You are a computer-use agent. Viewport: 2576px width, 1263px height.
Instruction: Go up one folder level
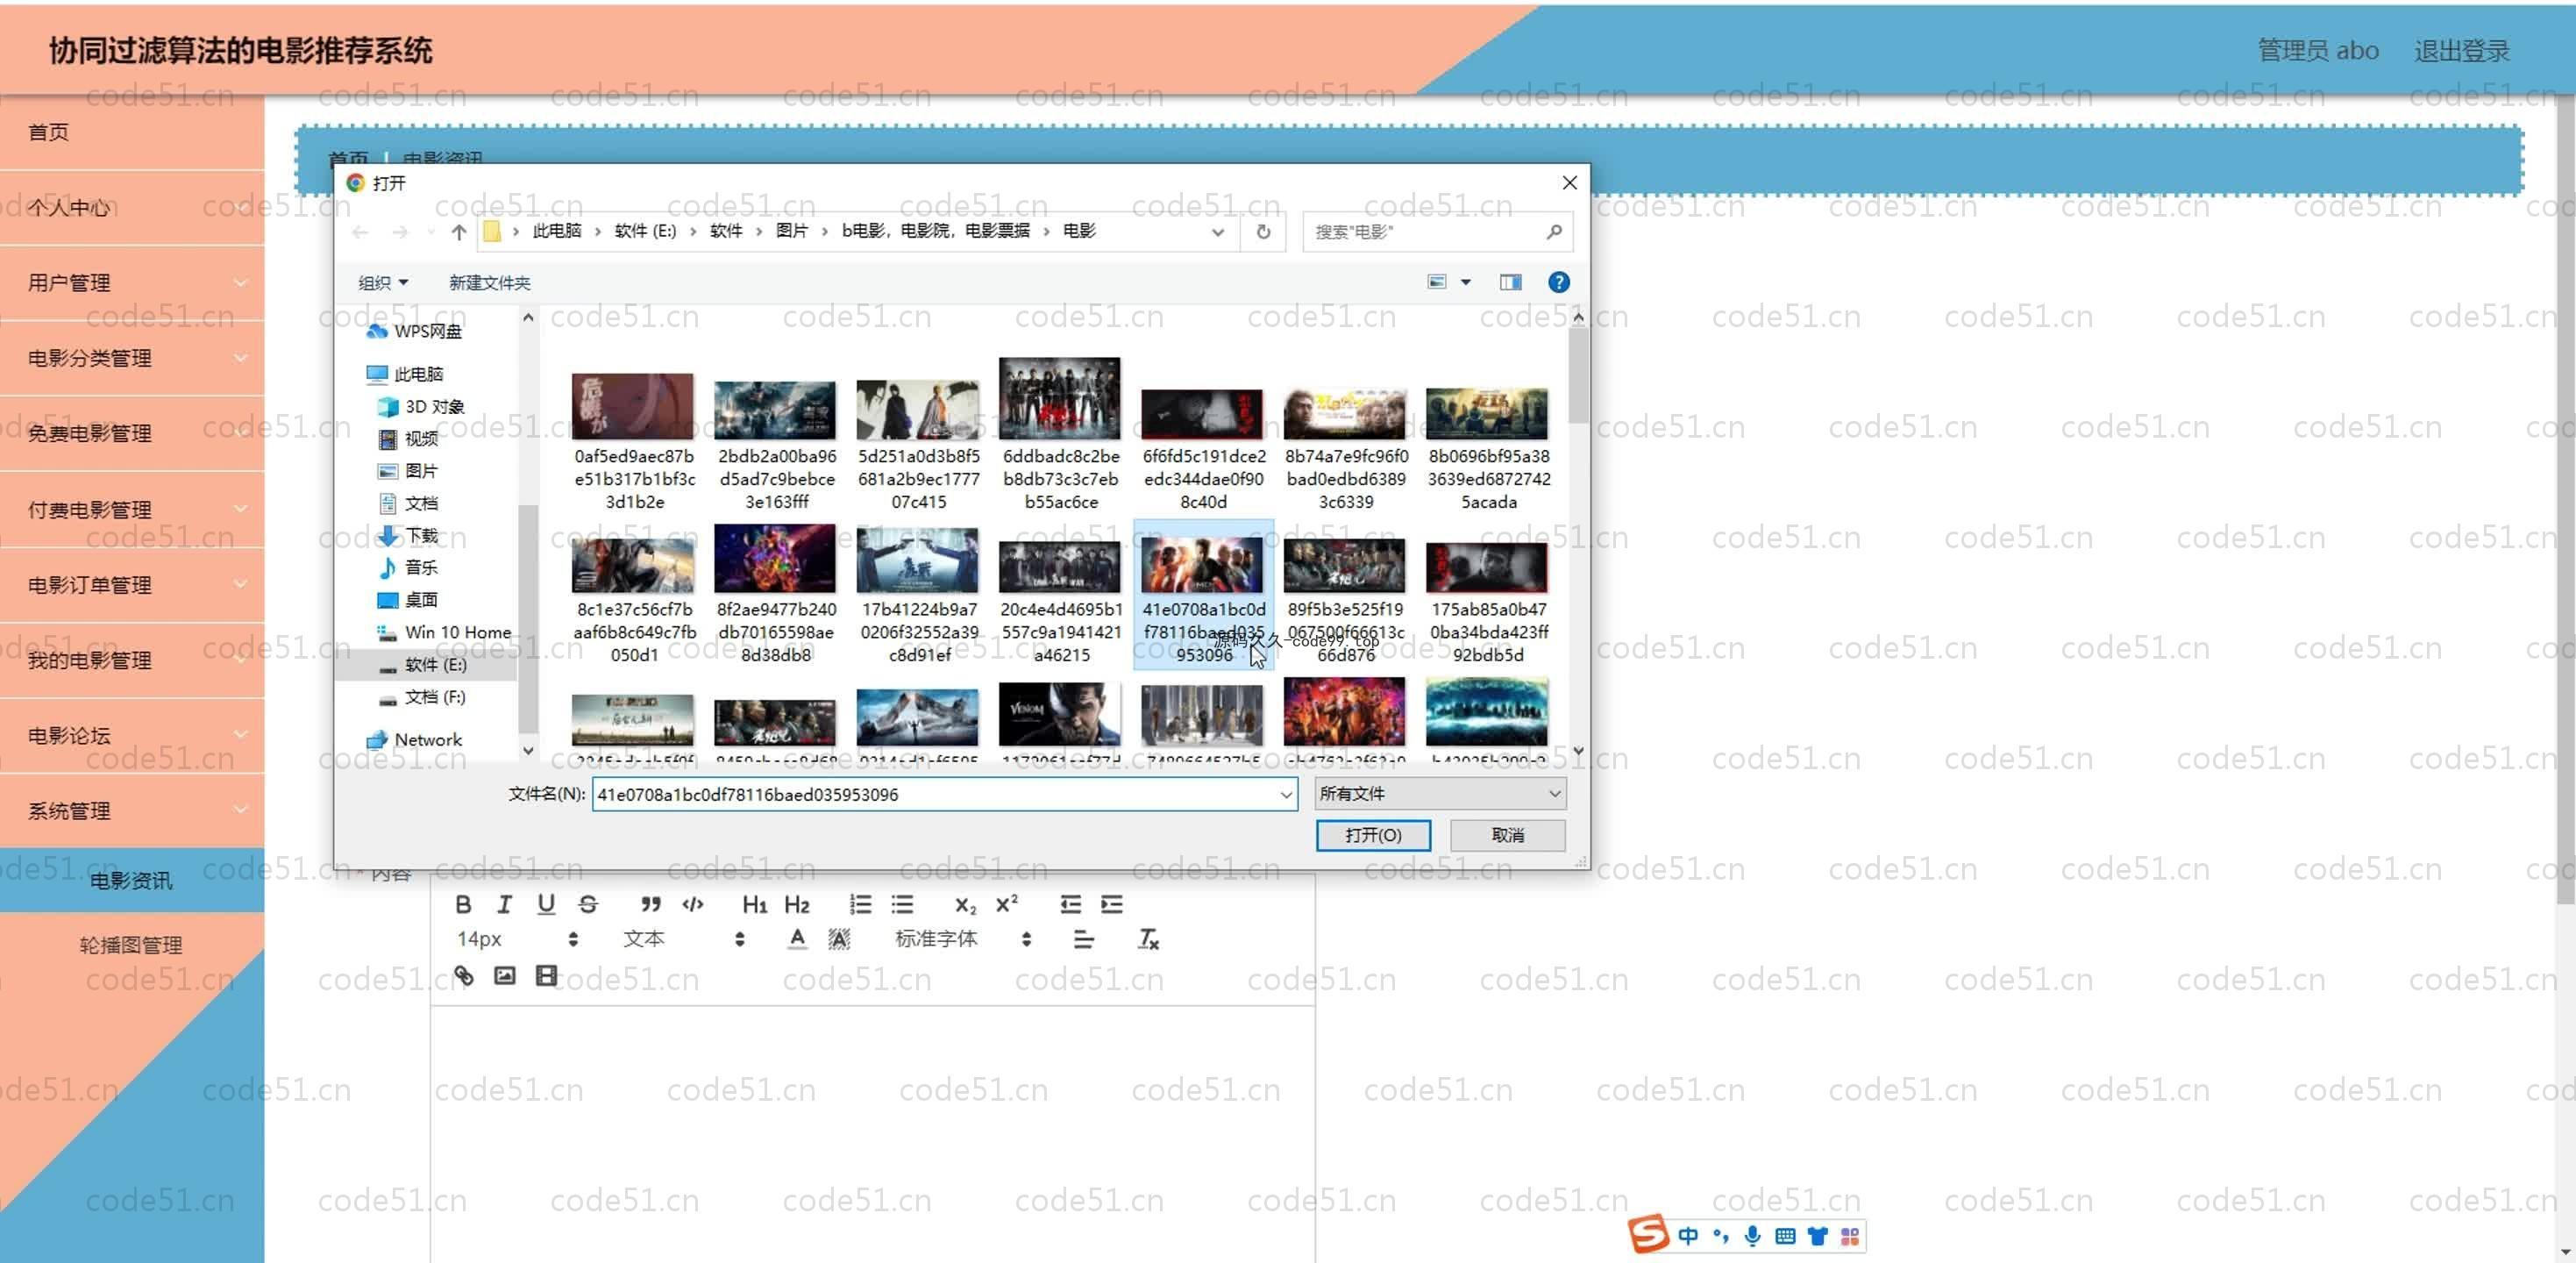point(459,232)
